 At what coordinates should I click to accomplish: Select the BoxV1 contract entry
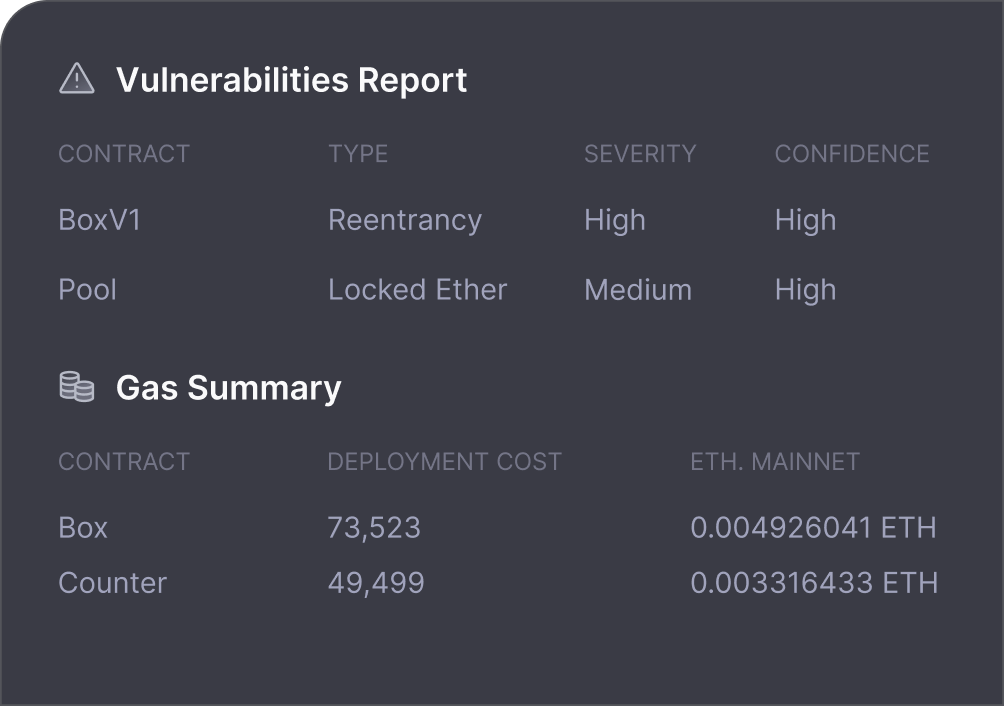(100, 220)
